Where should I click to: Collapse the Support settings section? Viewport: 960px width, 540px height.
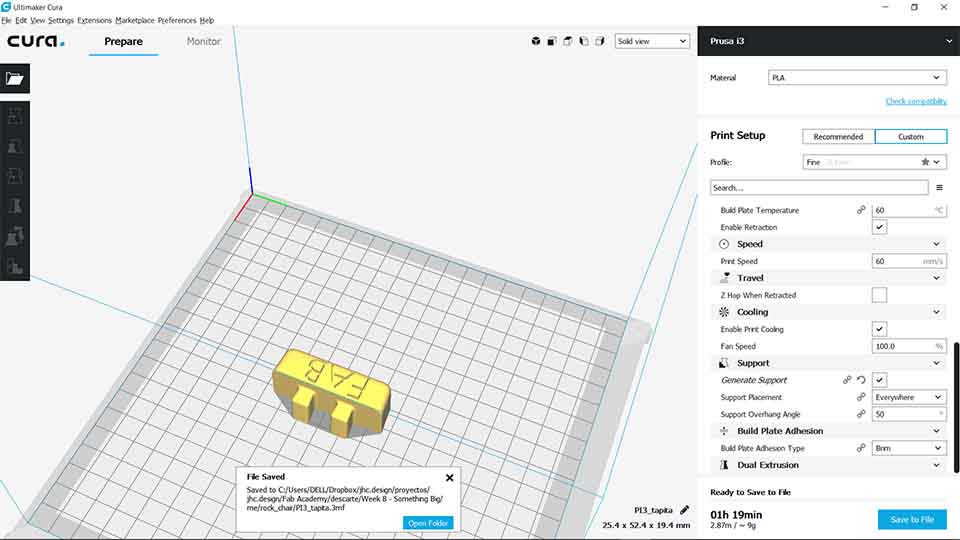828,363
